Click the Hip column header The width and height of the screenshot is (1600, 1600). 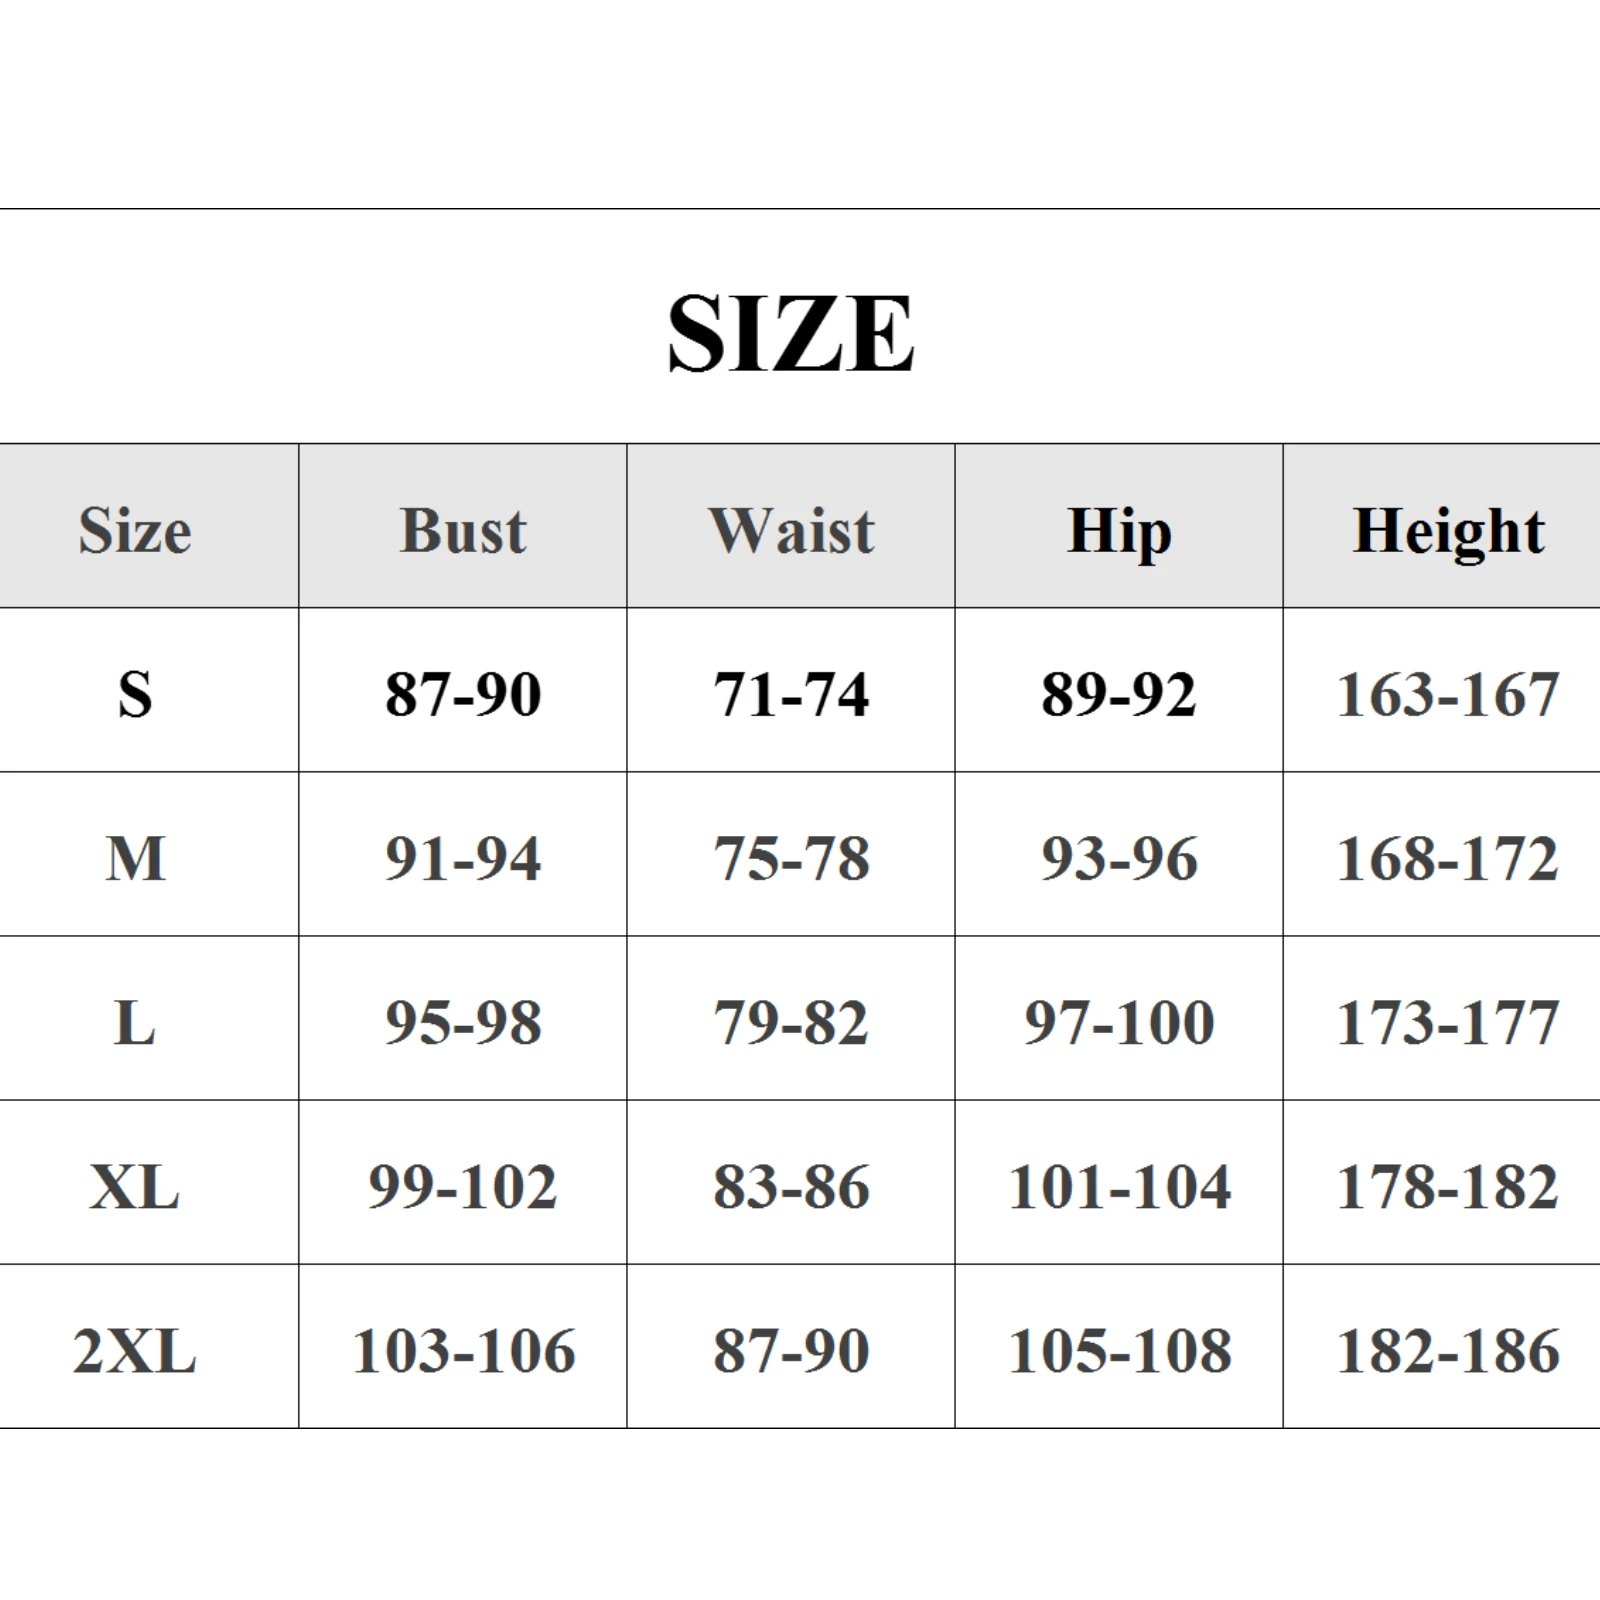[x=1119, y=530]
